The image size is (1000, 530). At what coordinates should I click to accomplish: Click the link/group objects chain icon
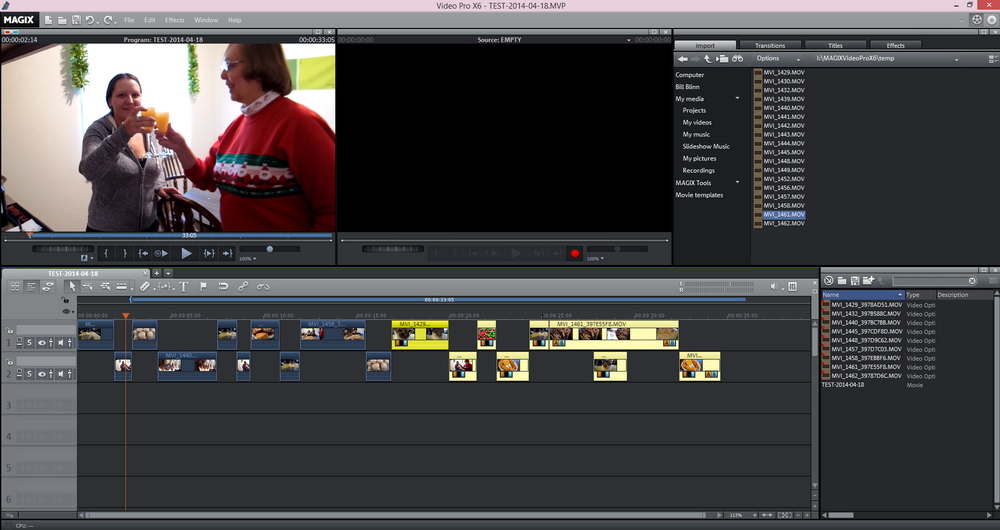point(243,286)
